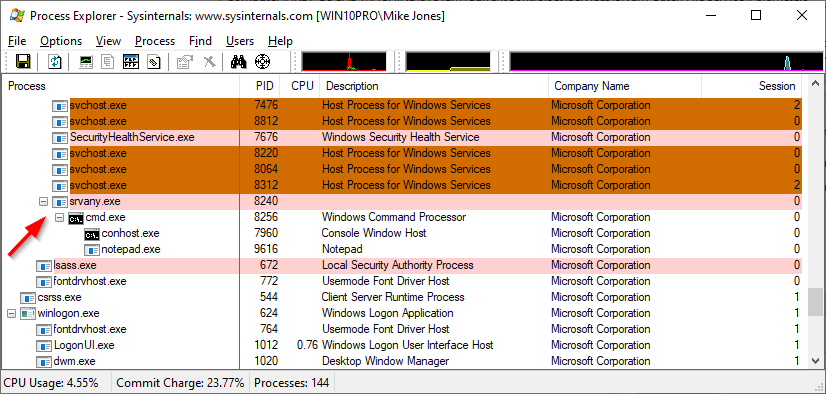
Task: Click the Refresh Now toolbar icon
Action: (54, 62)
